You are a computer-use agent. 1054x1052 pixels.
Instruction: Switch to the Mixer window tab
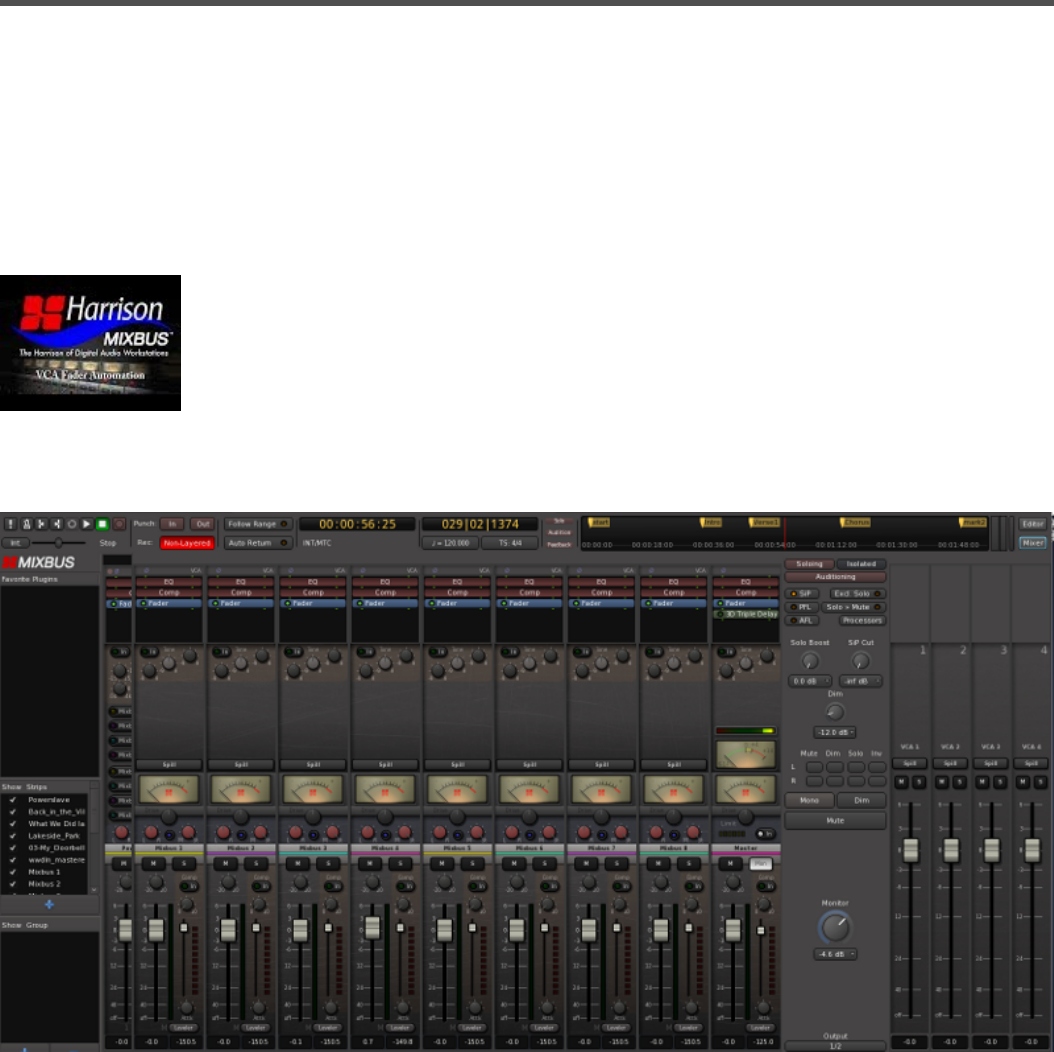point(1032,542)
